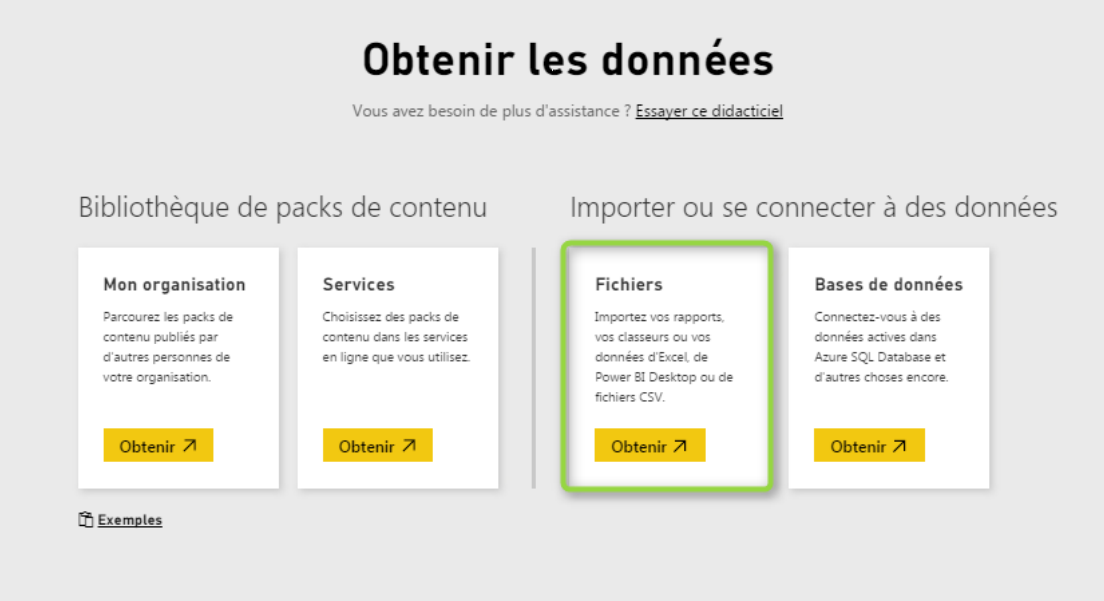
Task: Select the 'Bases de données' card title
Action: click(x=888, y=285)
